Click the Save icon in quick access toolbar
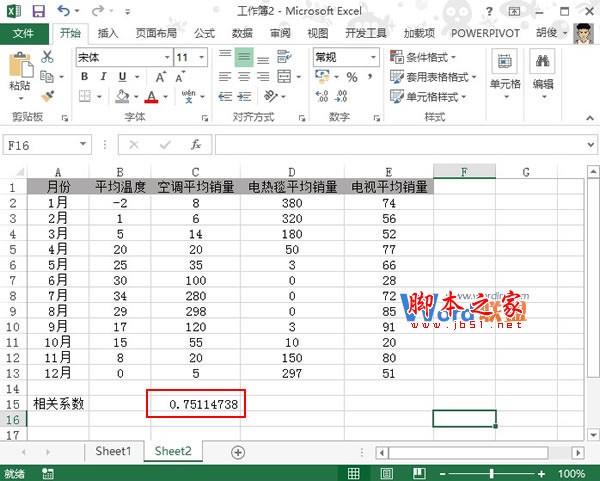600x481 pixels. tap(38, 11)
